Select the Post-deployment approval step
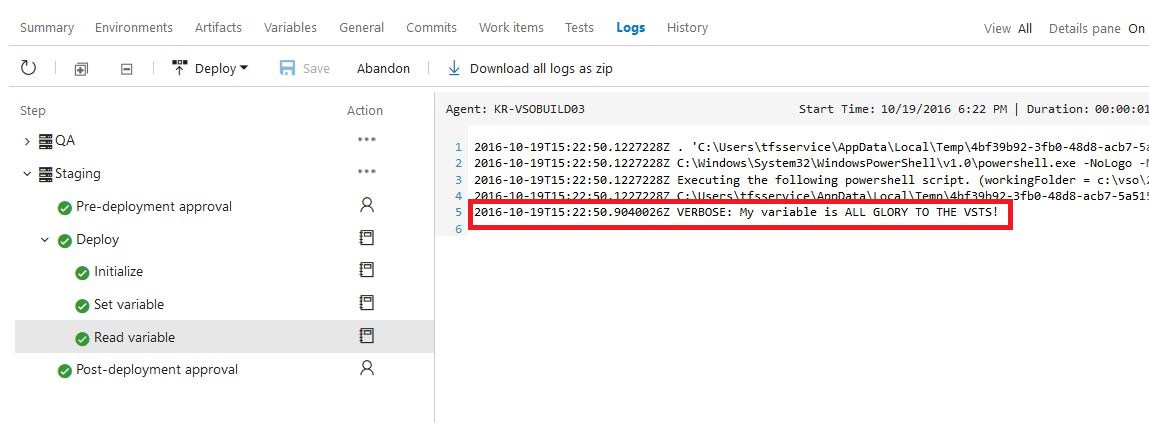This screenshot has height=423, width=1149. click(157, 369)
